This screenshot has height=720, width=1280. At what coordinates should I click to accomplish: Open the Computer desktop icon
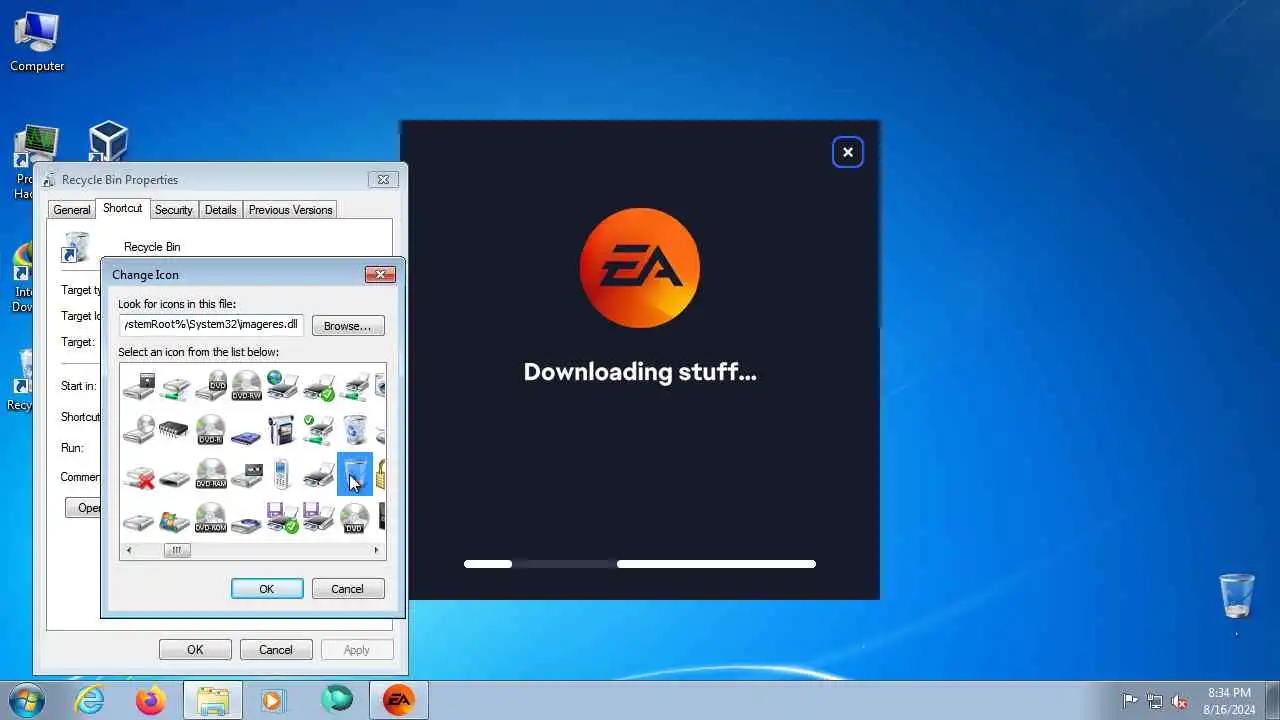coord(37,42)
